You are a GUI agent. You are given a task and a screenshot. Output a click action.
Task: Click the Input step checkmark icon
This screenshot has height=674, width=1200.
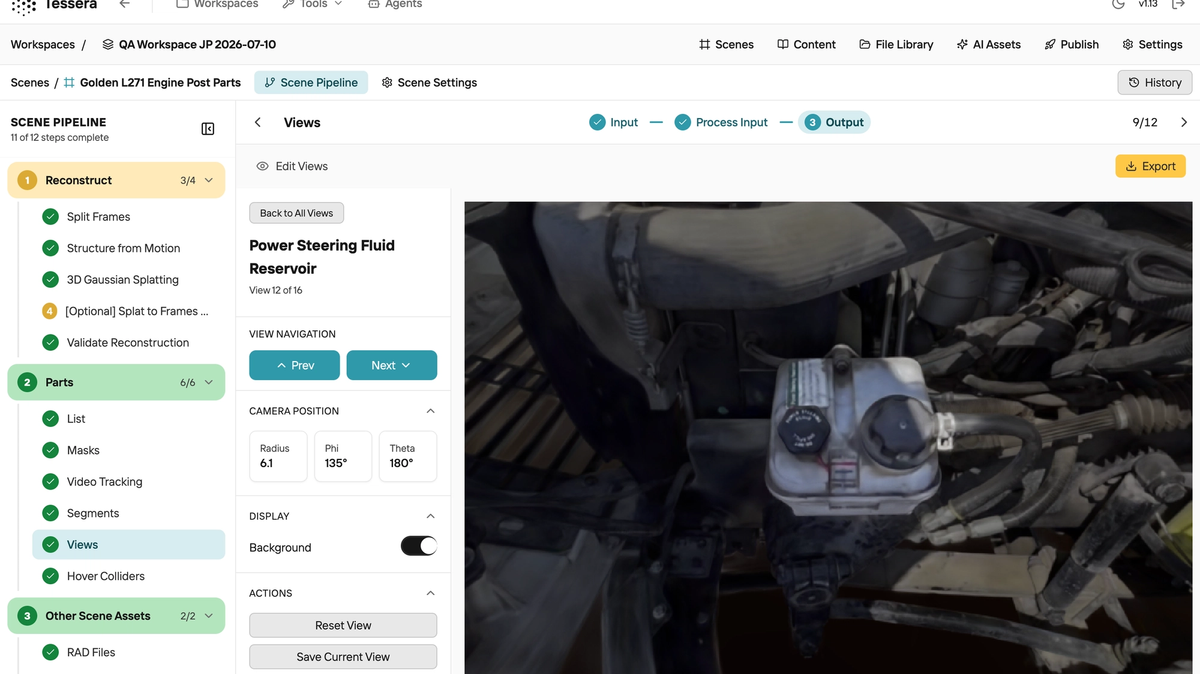pyautogui.click(x=597, y=122)
